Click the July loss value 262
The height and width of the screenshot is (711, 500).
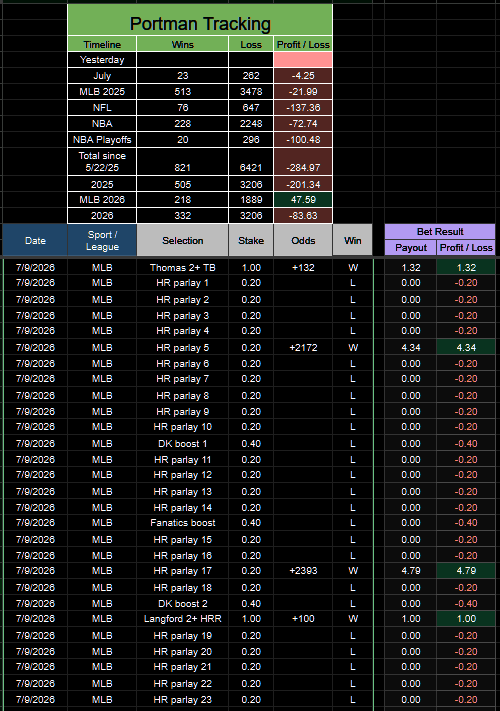point(251,76)
